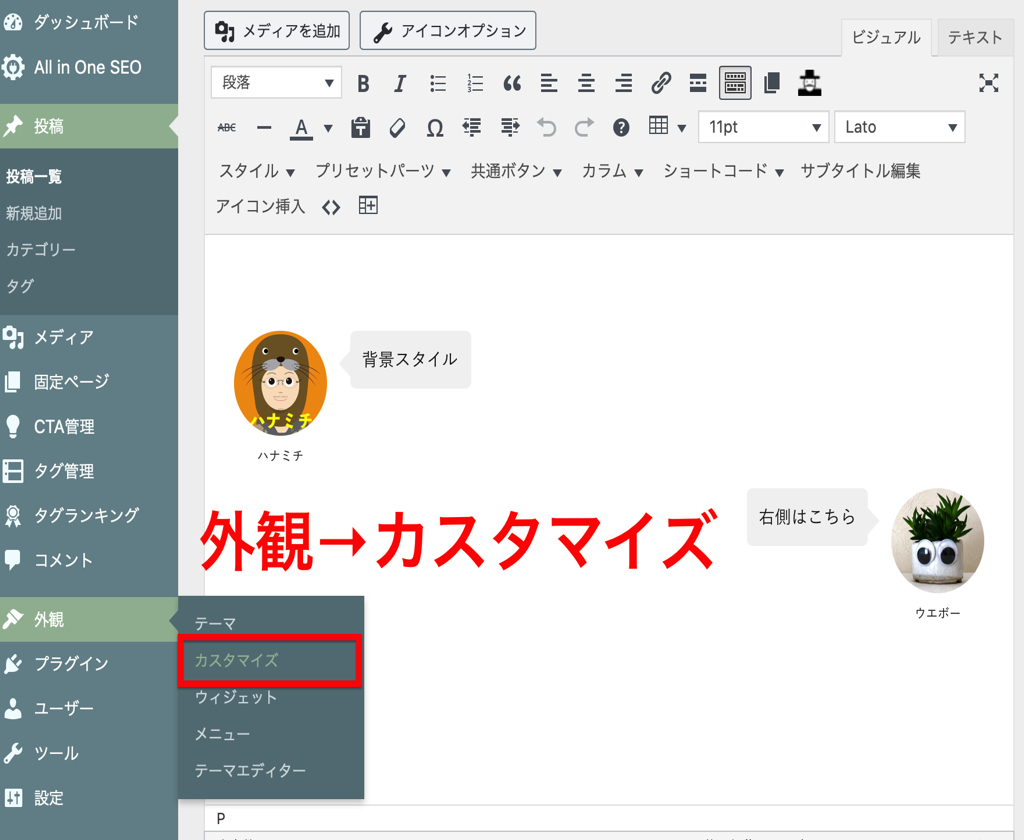Toggle bold text formatting
The width and height of the screenshot is (1024, 840).
click(x=363, y=84)
